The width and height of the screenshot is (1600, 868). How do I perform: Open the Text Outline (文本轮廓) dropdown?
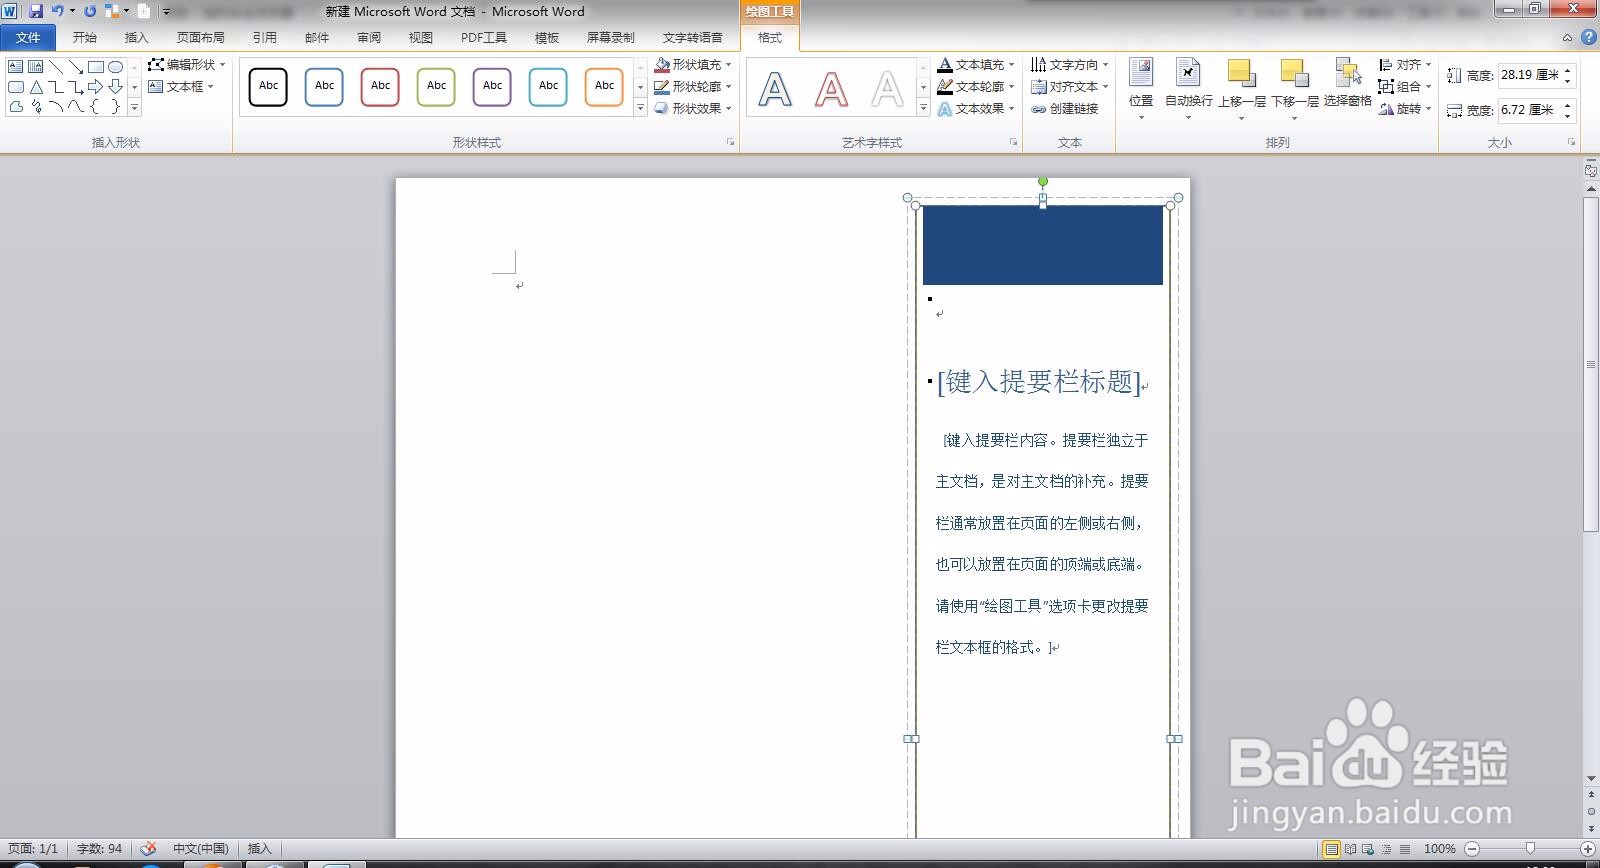[x=976, y=86]
